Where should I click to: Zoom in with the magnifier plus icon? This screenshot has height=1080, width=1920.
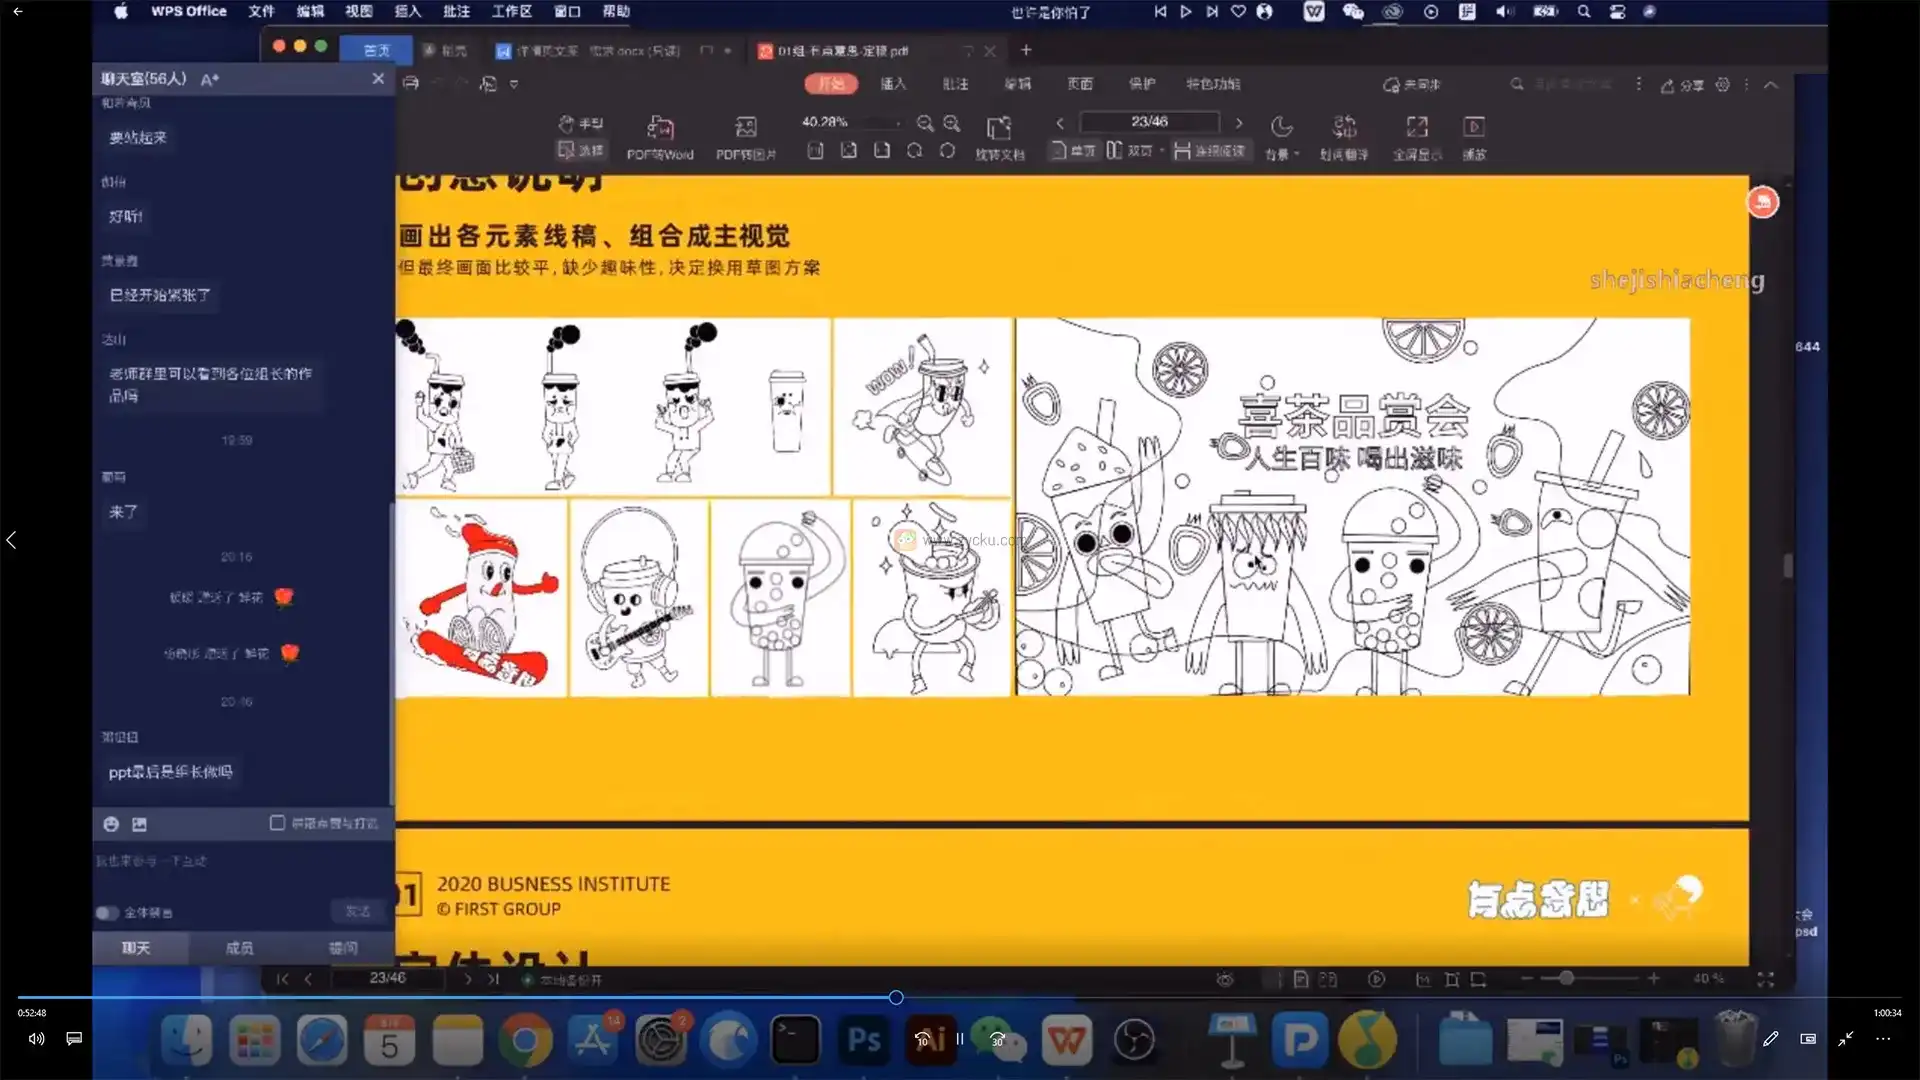952,123
